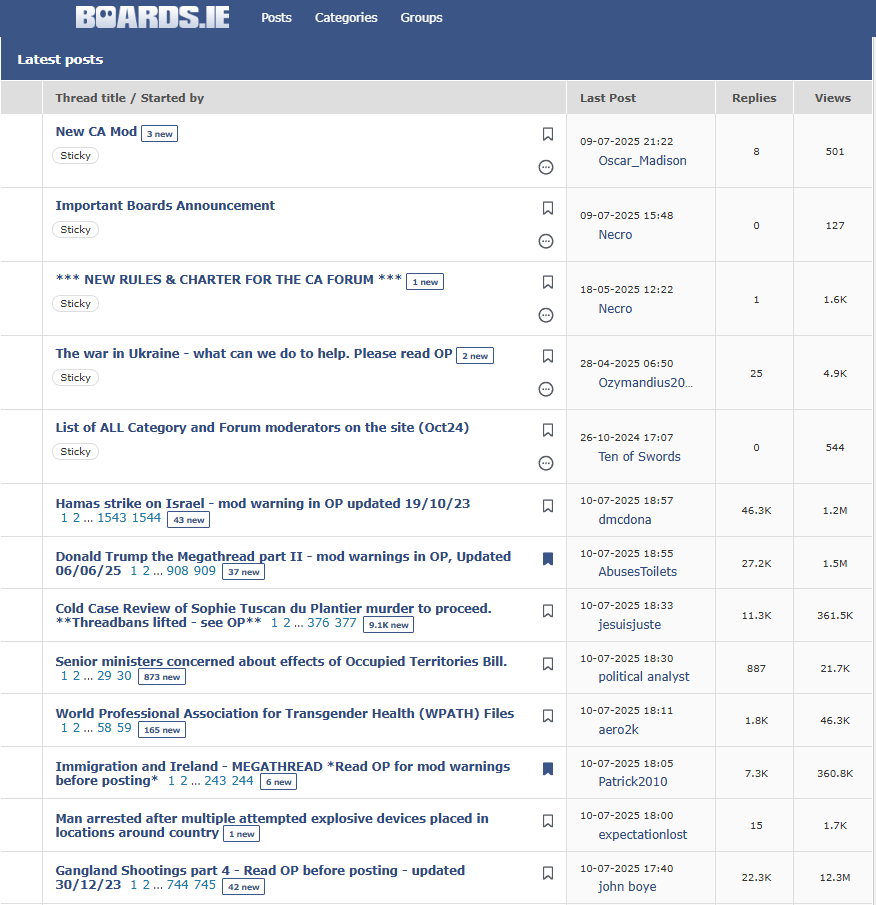The height and width of the screenshot is (905, 876).
Task: Click the Boards.ie logo
Action: [x=152, y=17]
